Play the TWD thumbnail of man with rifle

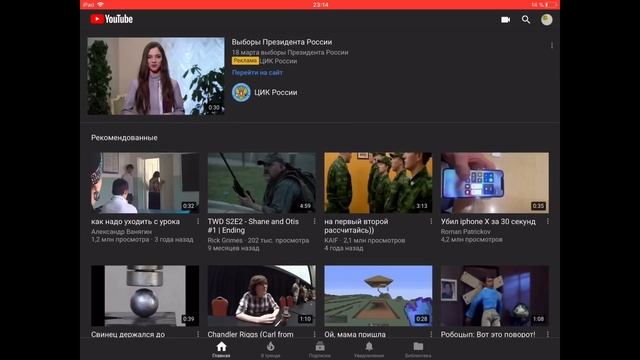[x=262, y=183]
